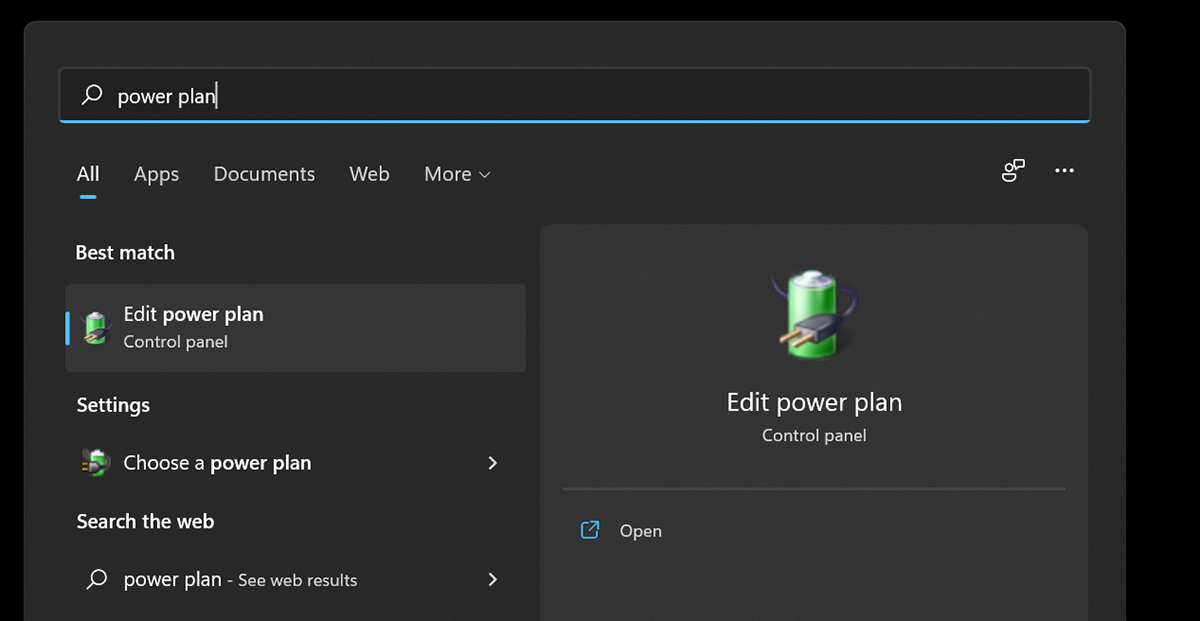Open the three-dot options menu
Image resolution: width=1200 pixels, height=621 pixels.
[x=1064, y=171]
